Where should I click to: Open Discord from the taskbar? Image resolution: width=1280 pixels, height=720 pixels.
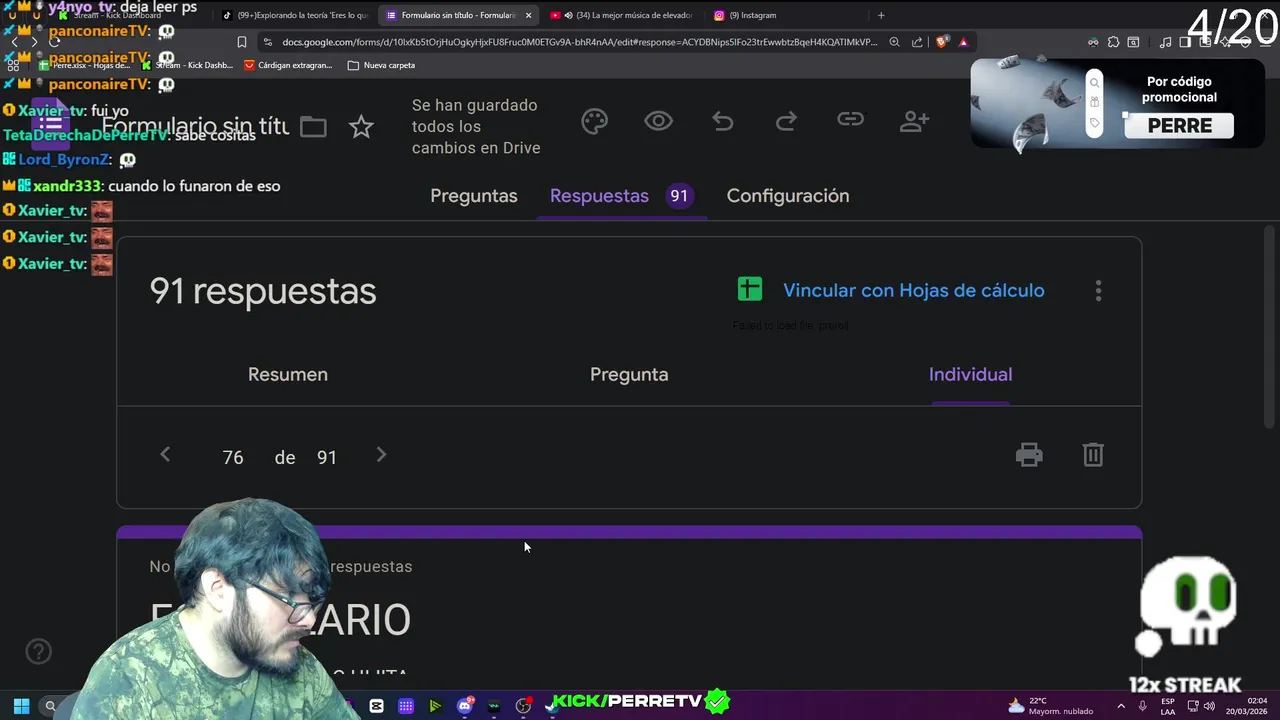(464, 706)
